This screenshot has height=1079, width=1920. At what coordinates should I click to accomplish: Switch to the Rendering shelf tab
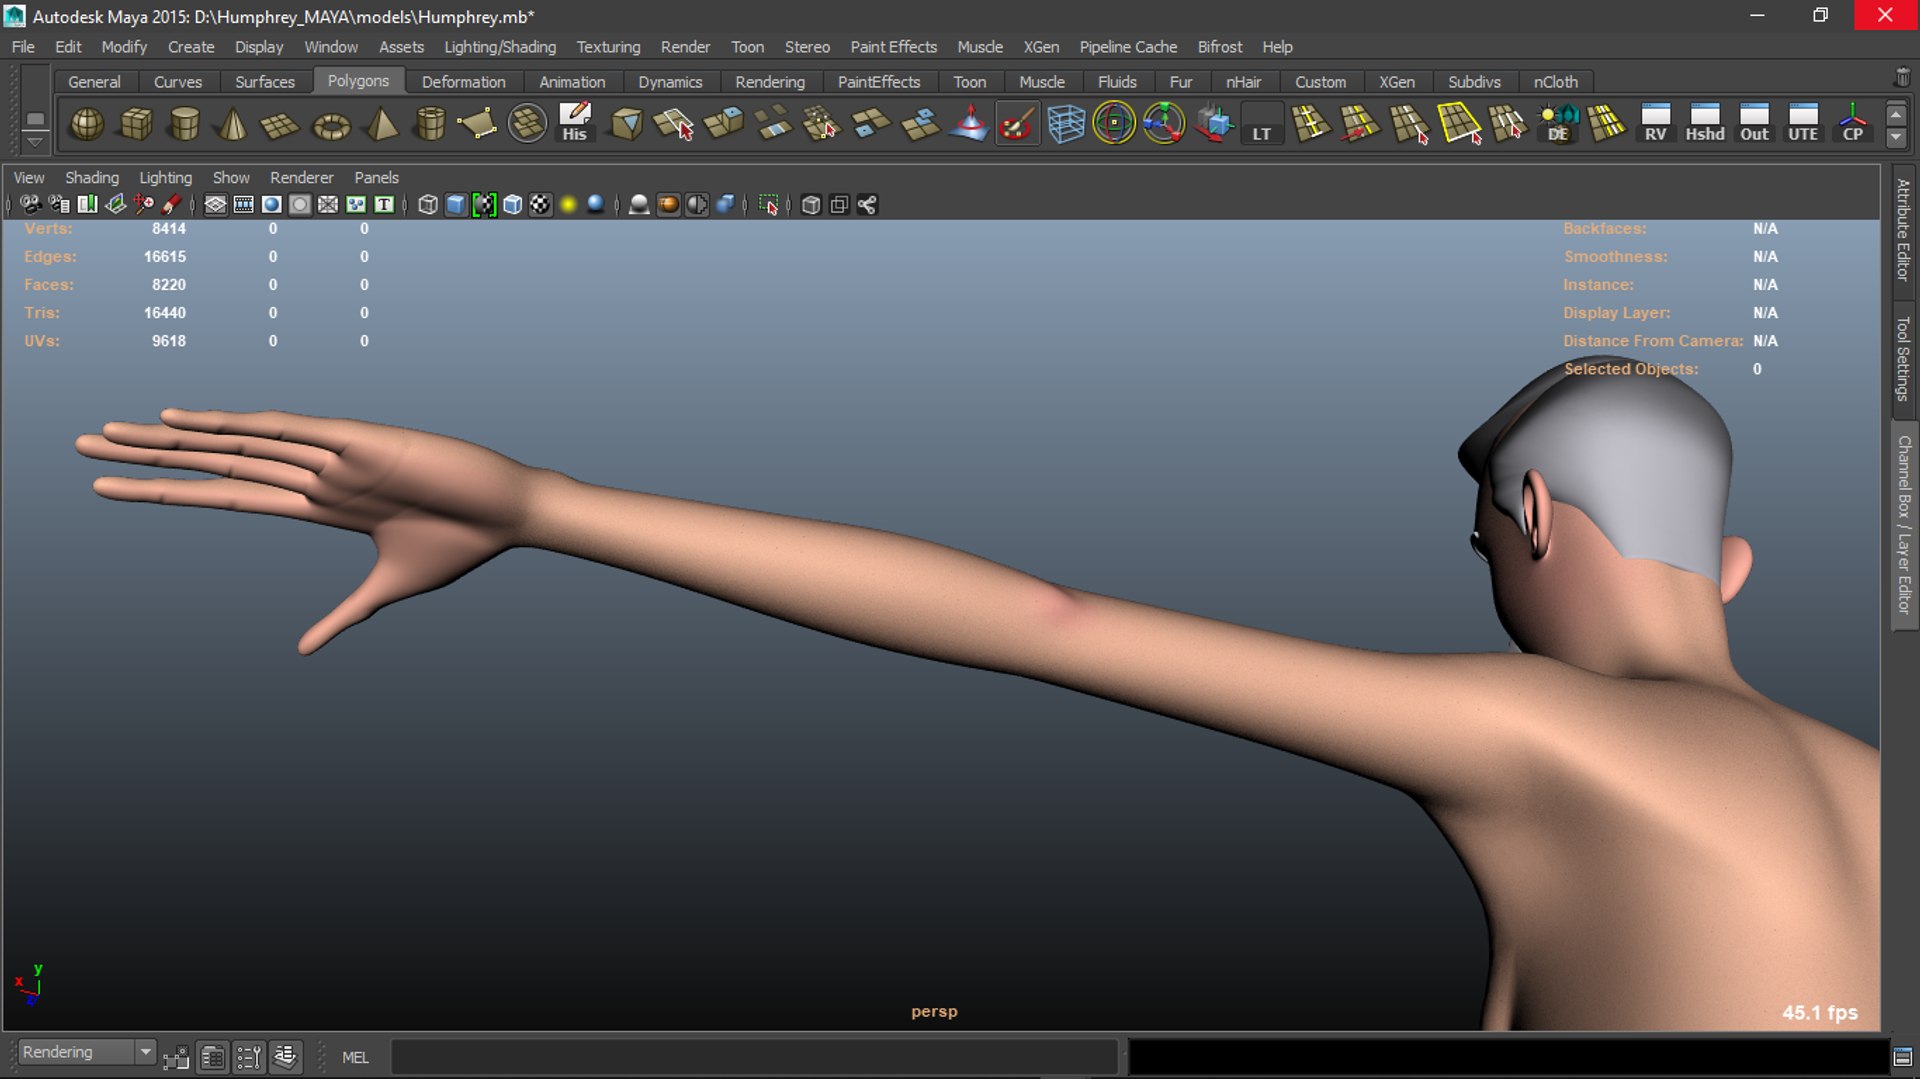pyautogui.click(x=770, y=82)
